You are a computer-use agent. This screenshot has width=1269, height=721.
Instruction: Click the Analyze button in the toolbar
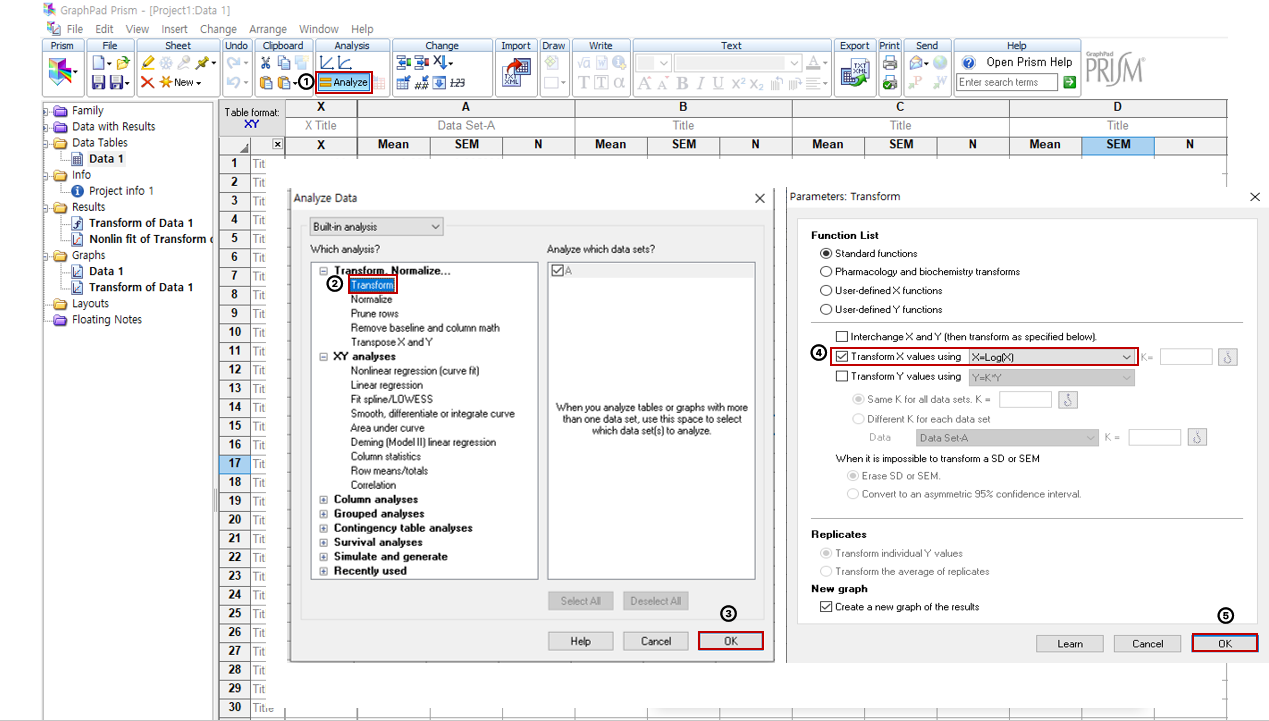[x=344, y=83]
